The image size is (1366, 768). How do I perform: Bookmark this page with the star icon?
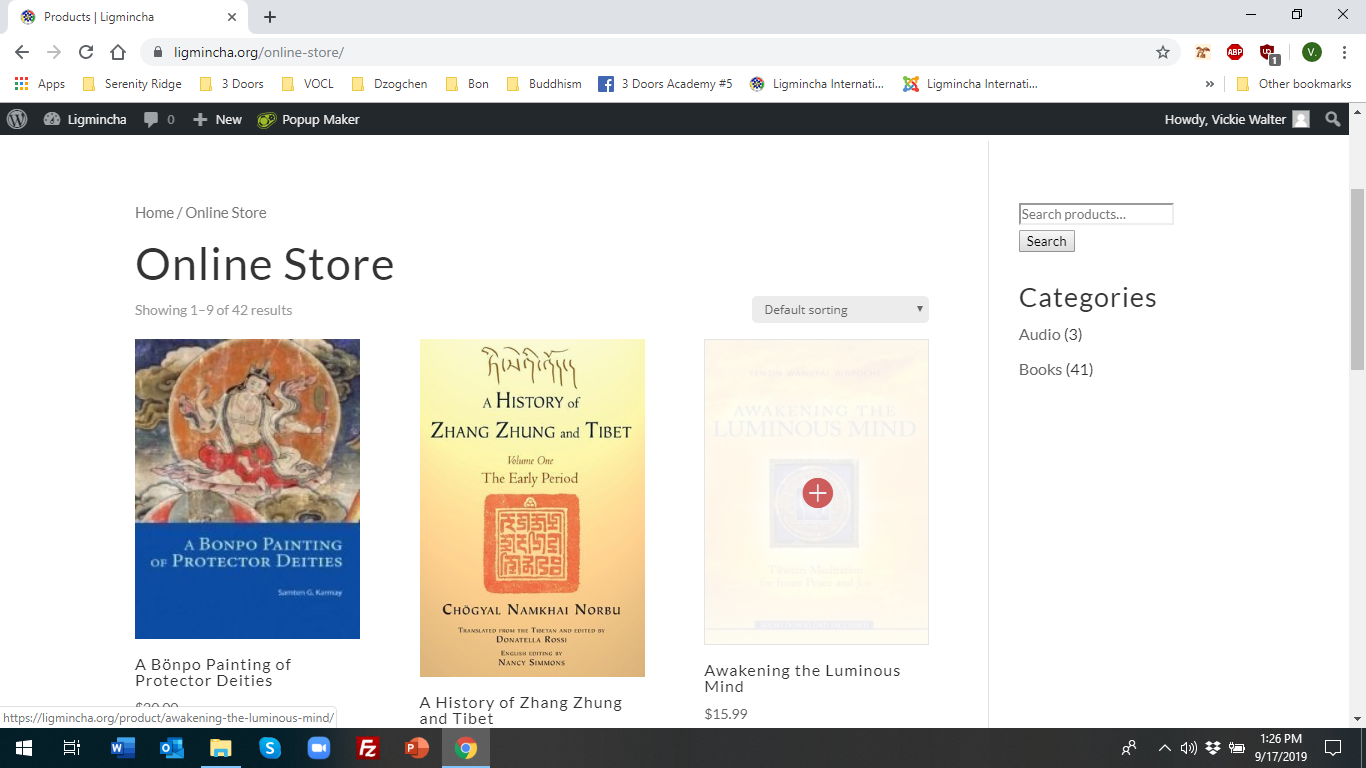1162,52
